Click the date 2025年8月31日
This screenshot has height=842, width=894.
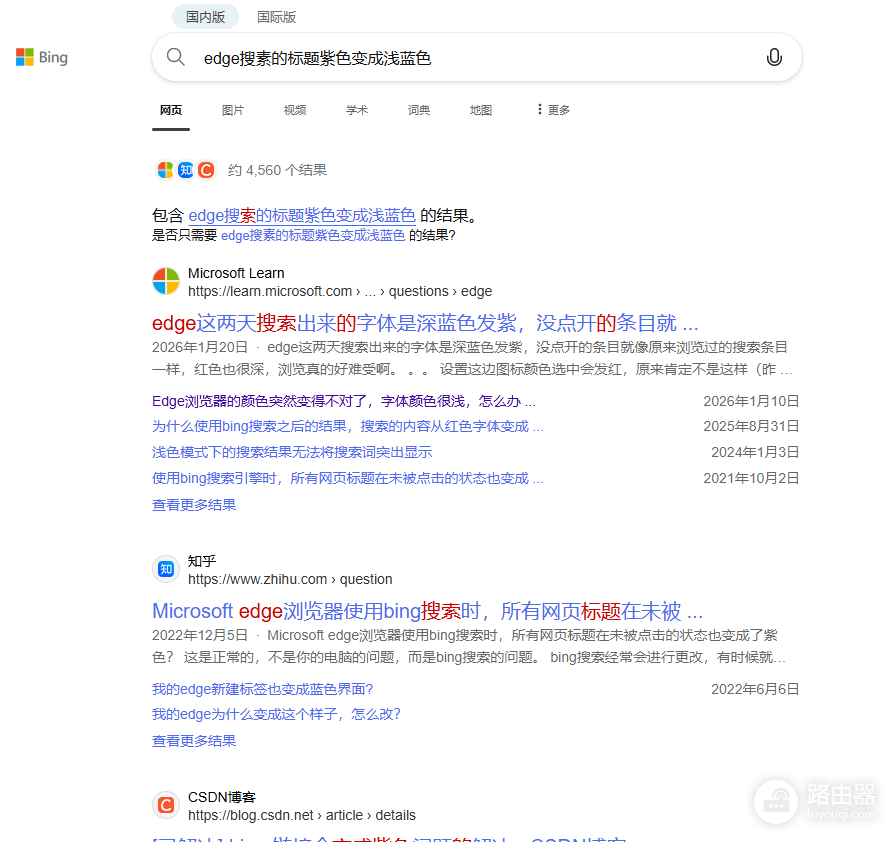751,426
